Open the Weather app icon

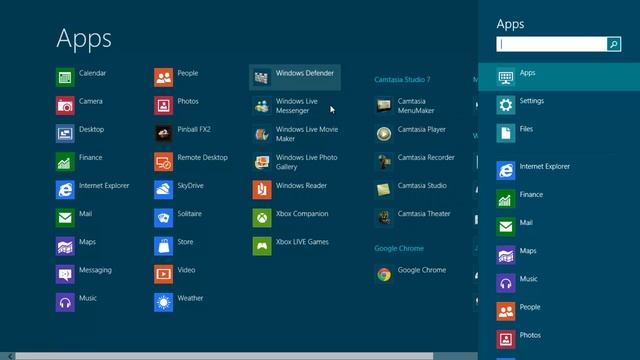pos(164,303)
